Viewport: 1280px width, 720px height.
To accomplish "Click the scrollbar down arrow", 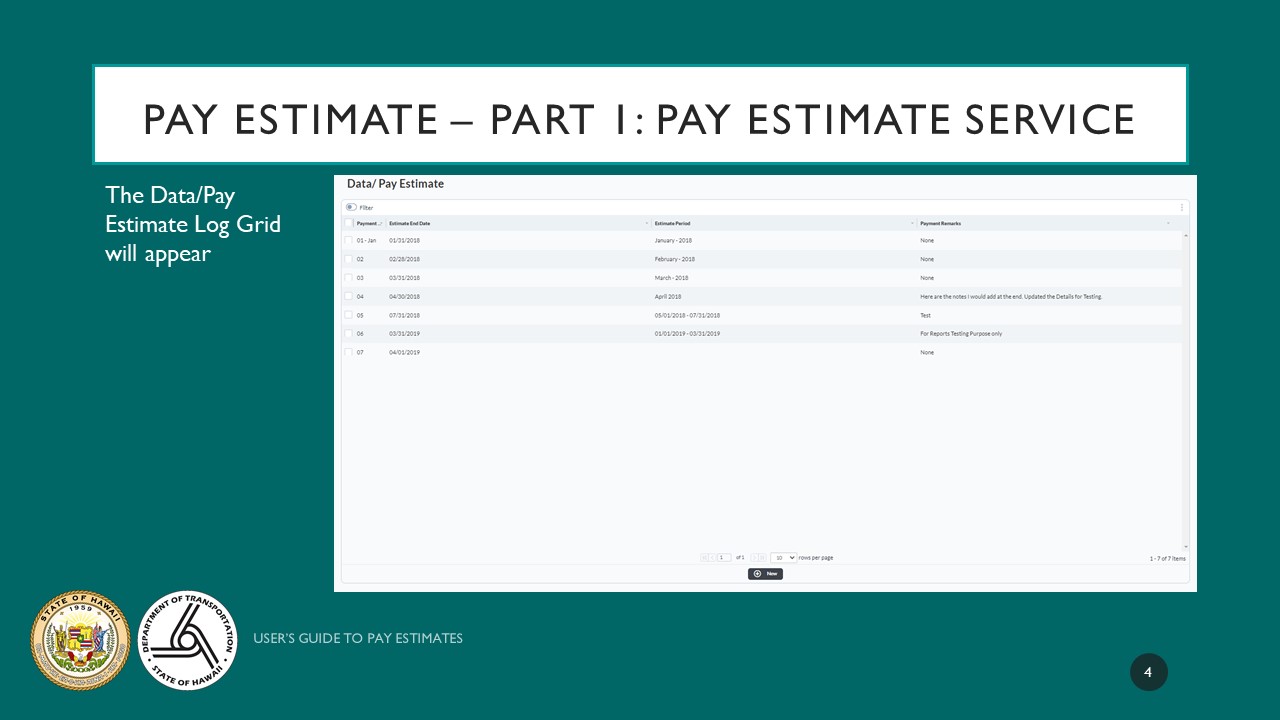I will point(1186,547).
